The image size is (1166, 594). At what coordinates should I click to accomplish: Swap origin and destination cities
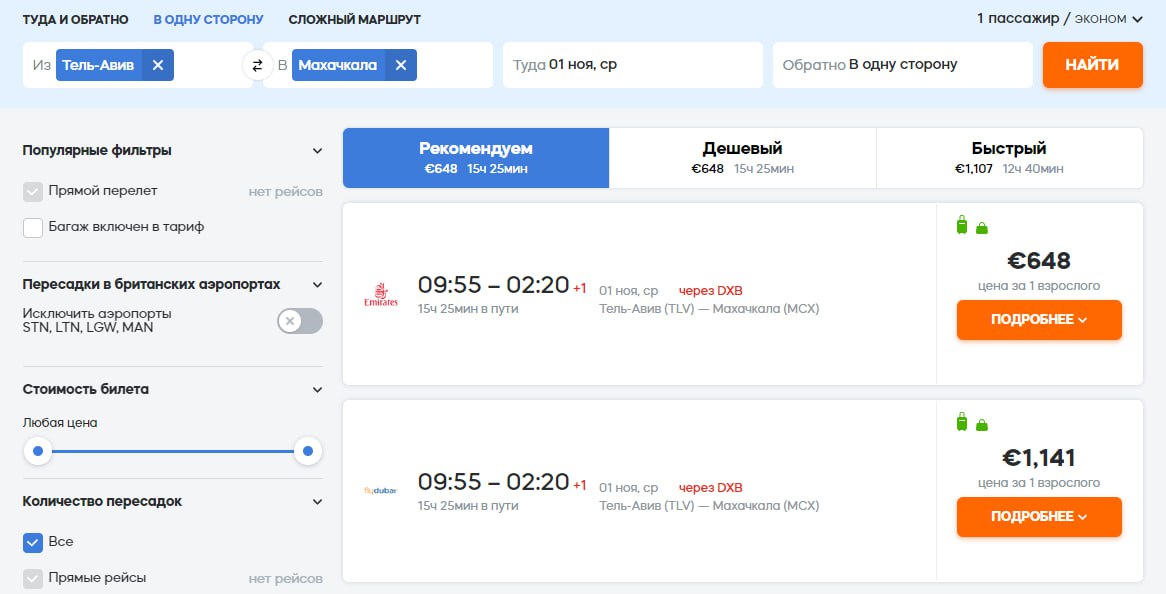point(257,65)
